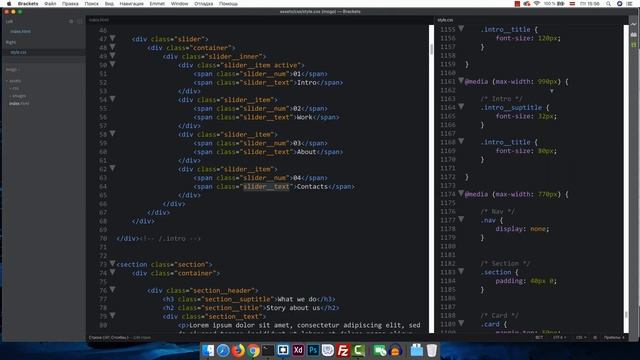Collapse code fold at HTML line 54
The height and width of the screenshot is (360, 640).
[x=112, y=99]
